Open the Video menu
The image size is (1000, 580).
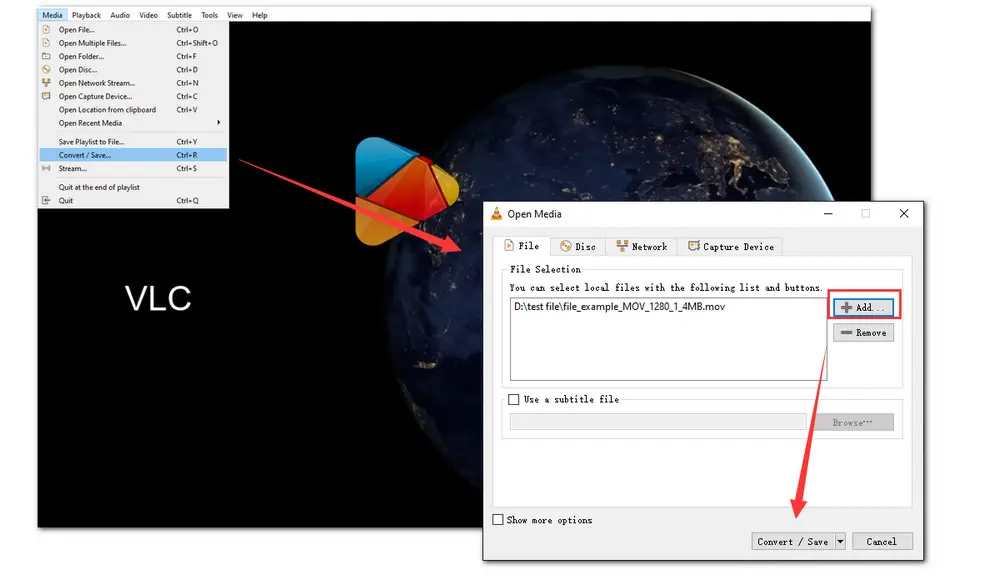click(x=149, y=15)
